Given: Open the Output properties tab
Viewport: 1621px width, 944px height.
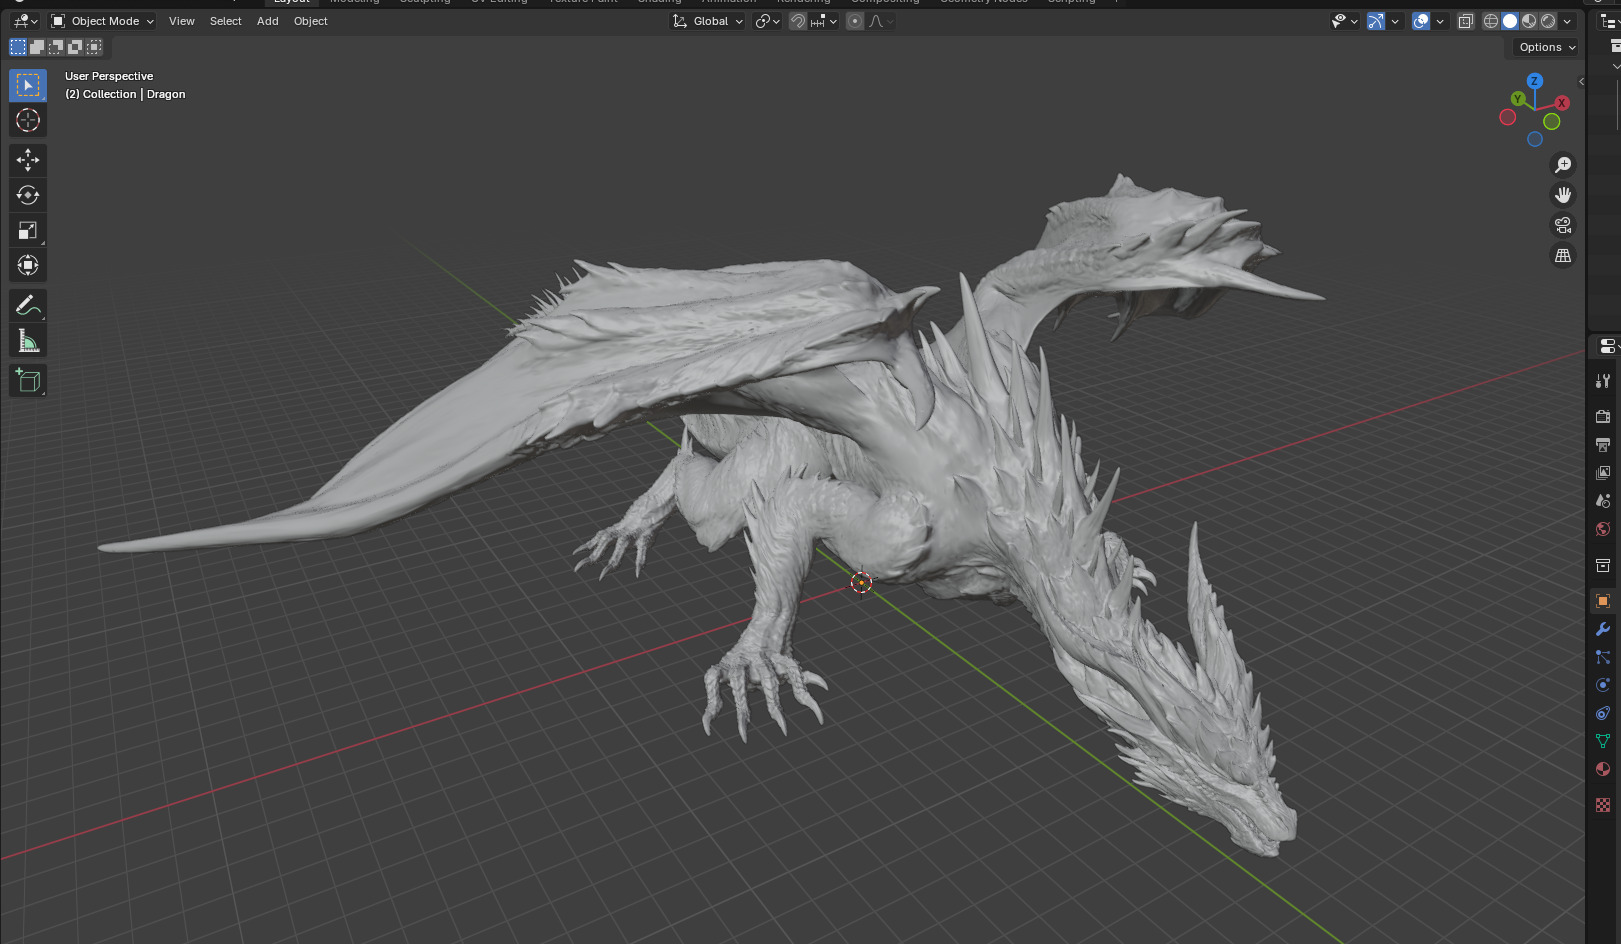Looking at the screenshot, I should pyautogui.click(x=1603, y=444).
